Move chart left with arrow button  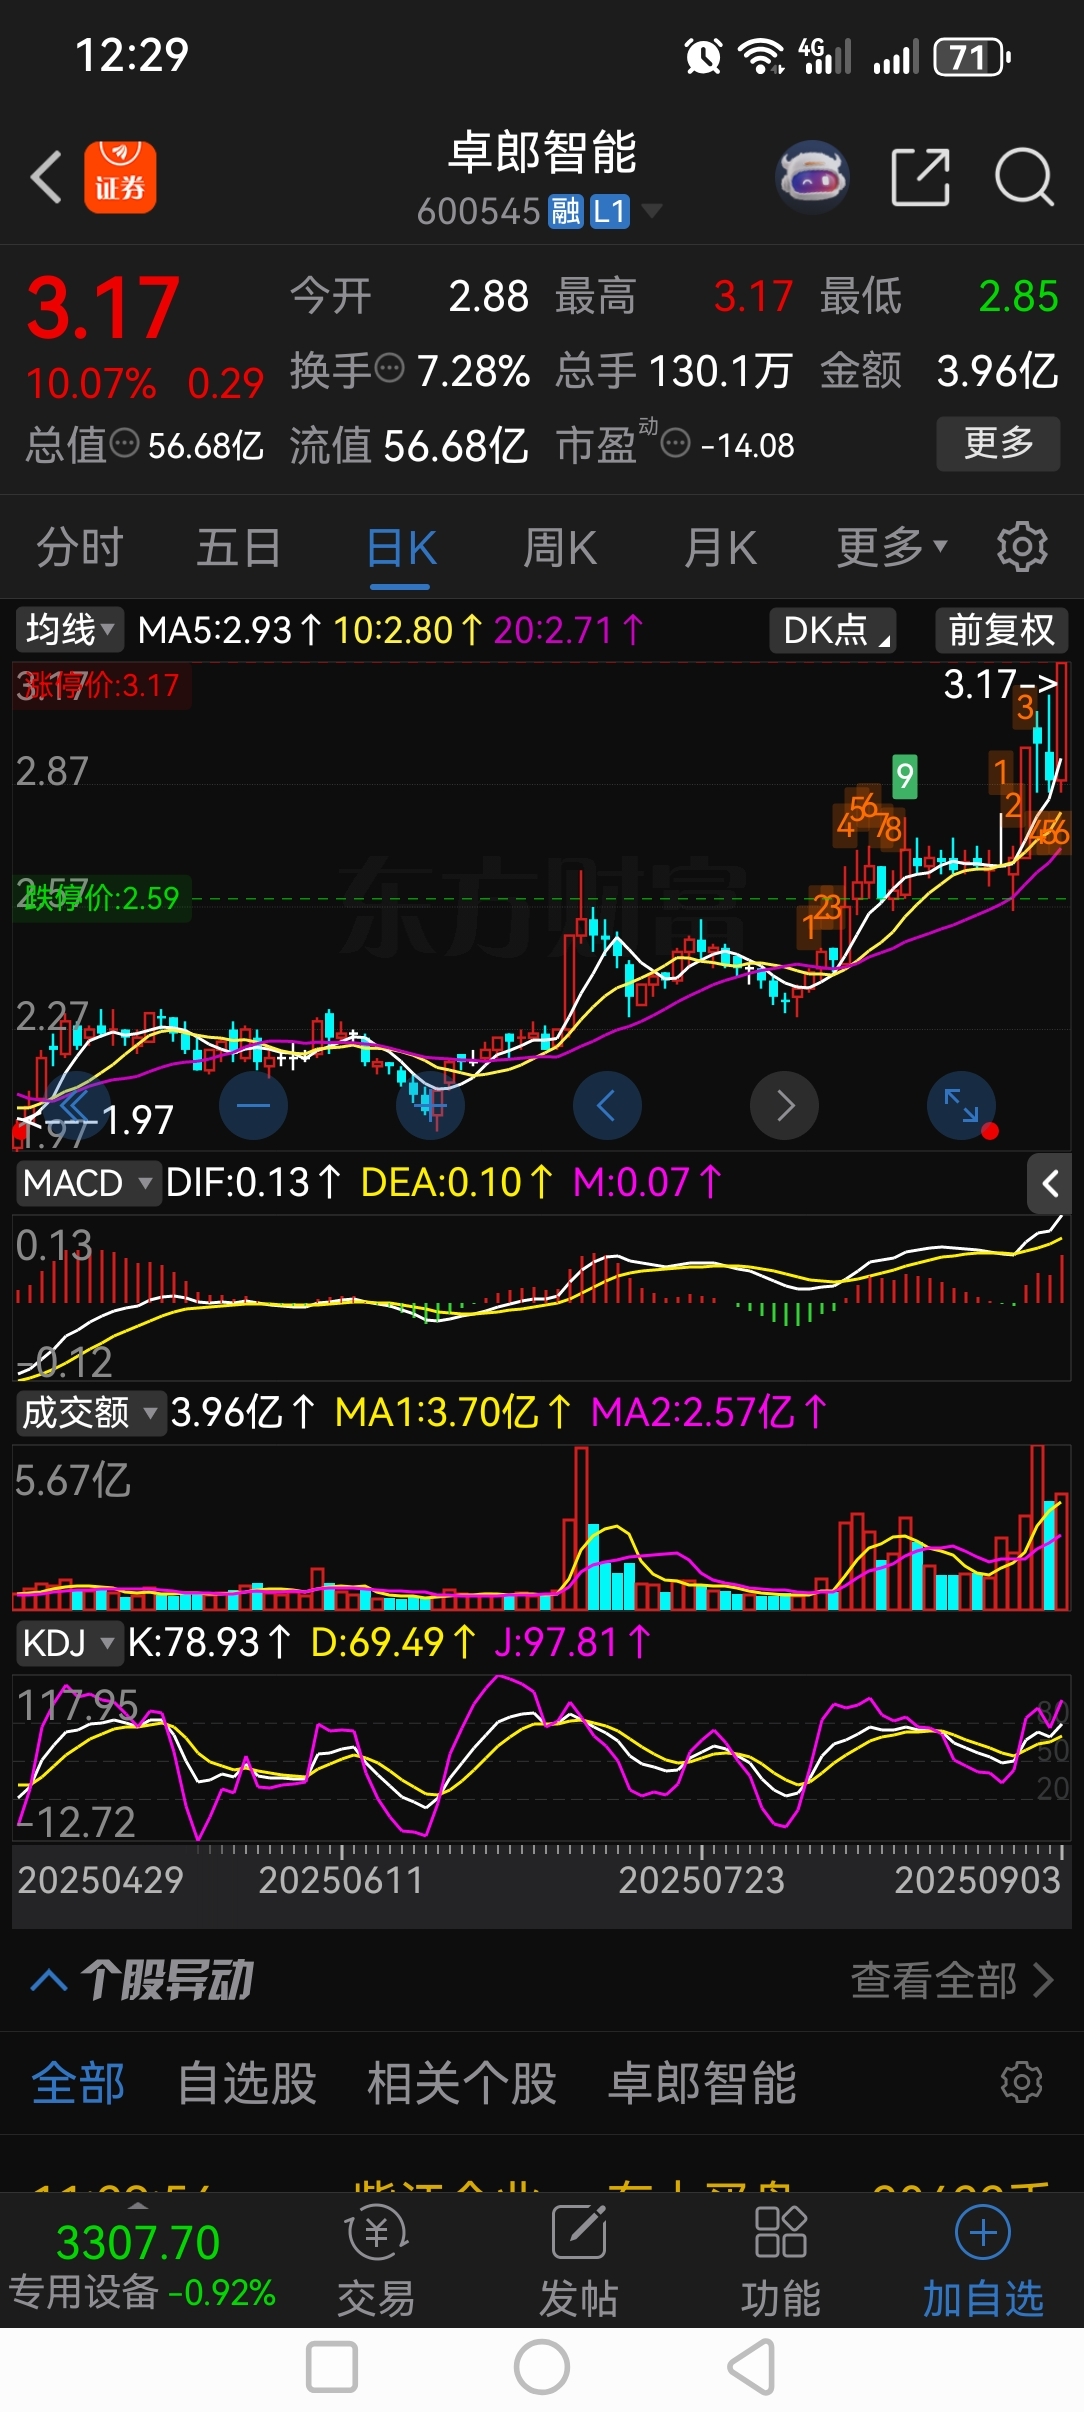(607, 1105)
